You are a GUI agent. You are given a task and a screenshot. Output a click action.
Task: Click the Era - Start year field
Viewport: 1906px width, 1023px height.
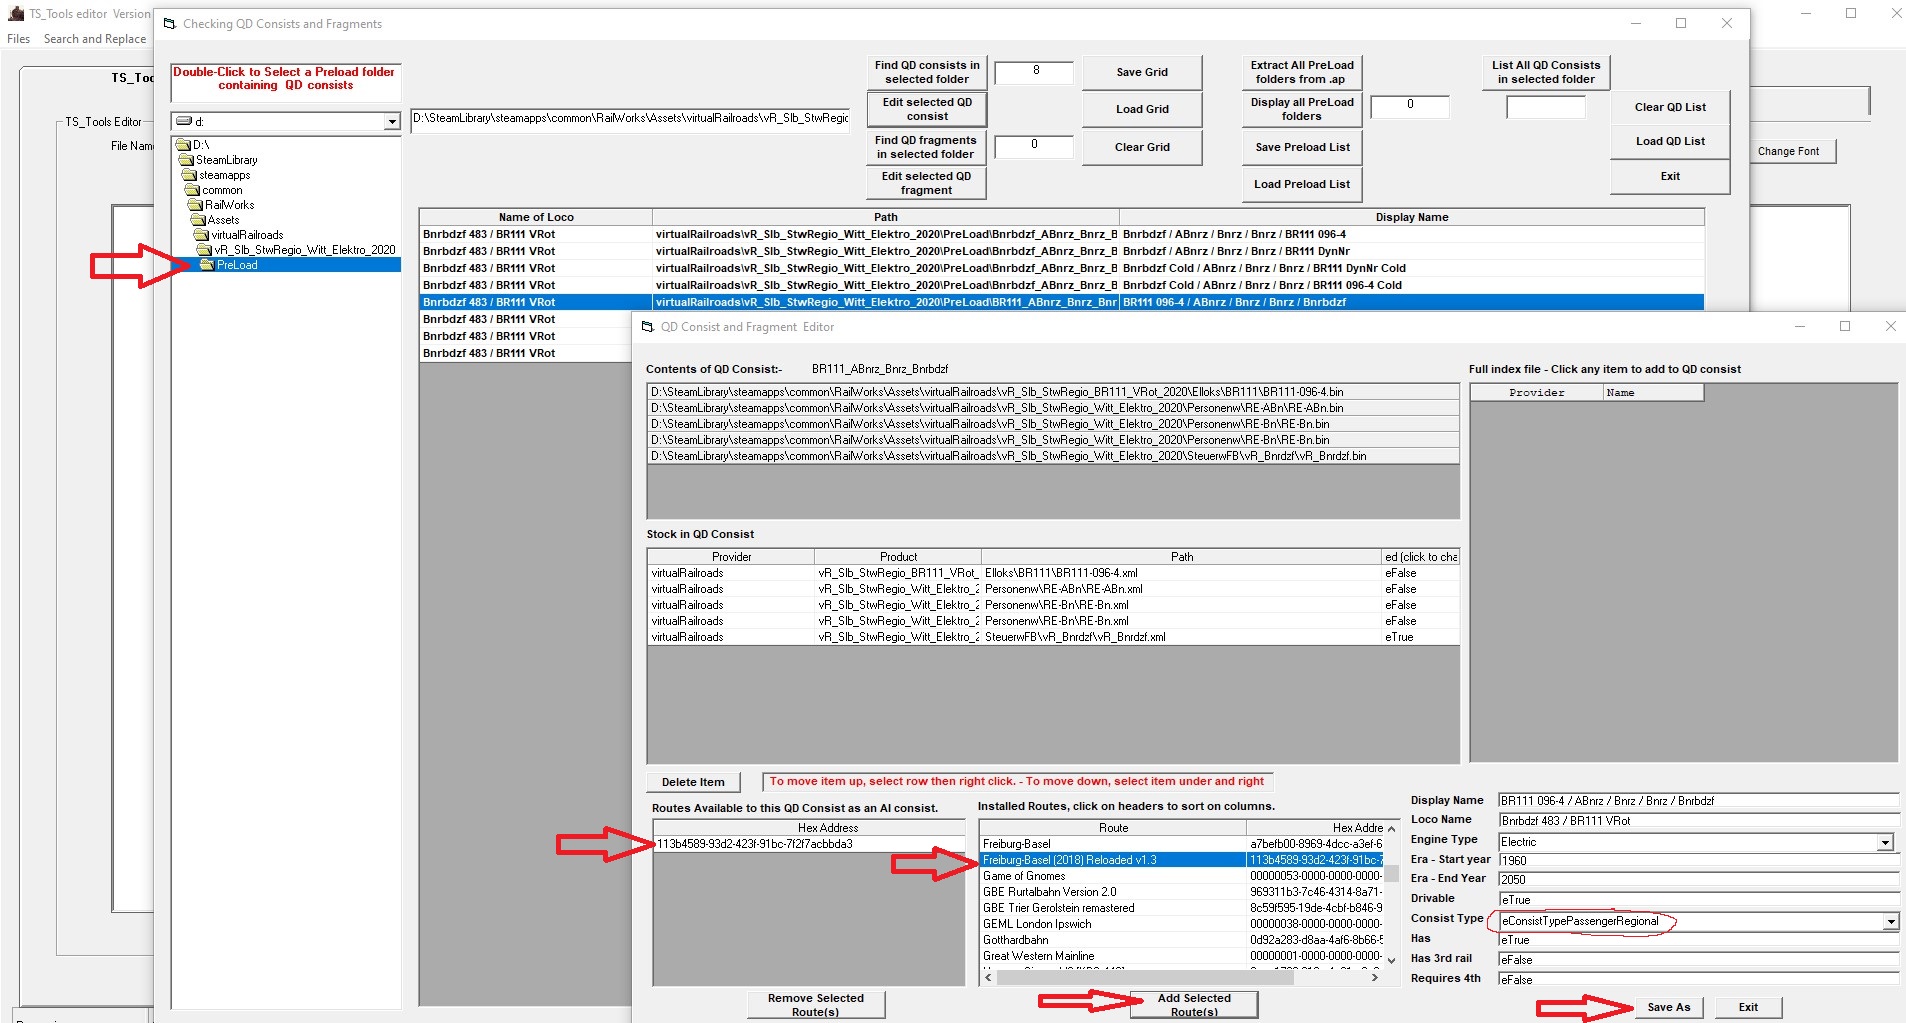pos(1698,860)
